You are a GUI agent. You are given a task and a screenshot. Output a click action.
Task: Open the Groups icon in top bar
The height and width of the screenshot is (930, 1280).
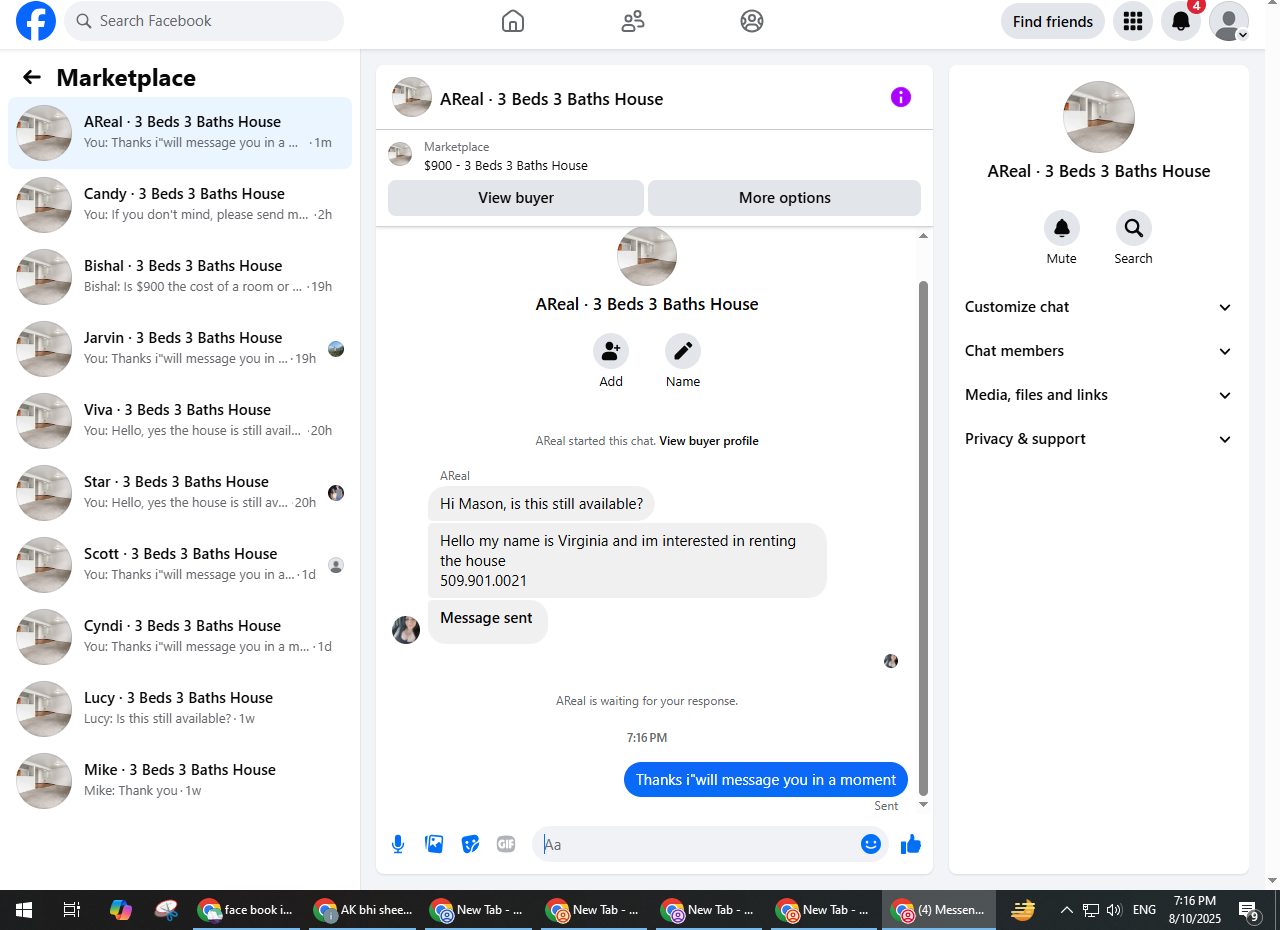(752, 21)
